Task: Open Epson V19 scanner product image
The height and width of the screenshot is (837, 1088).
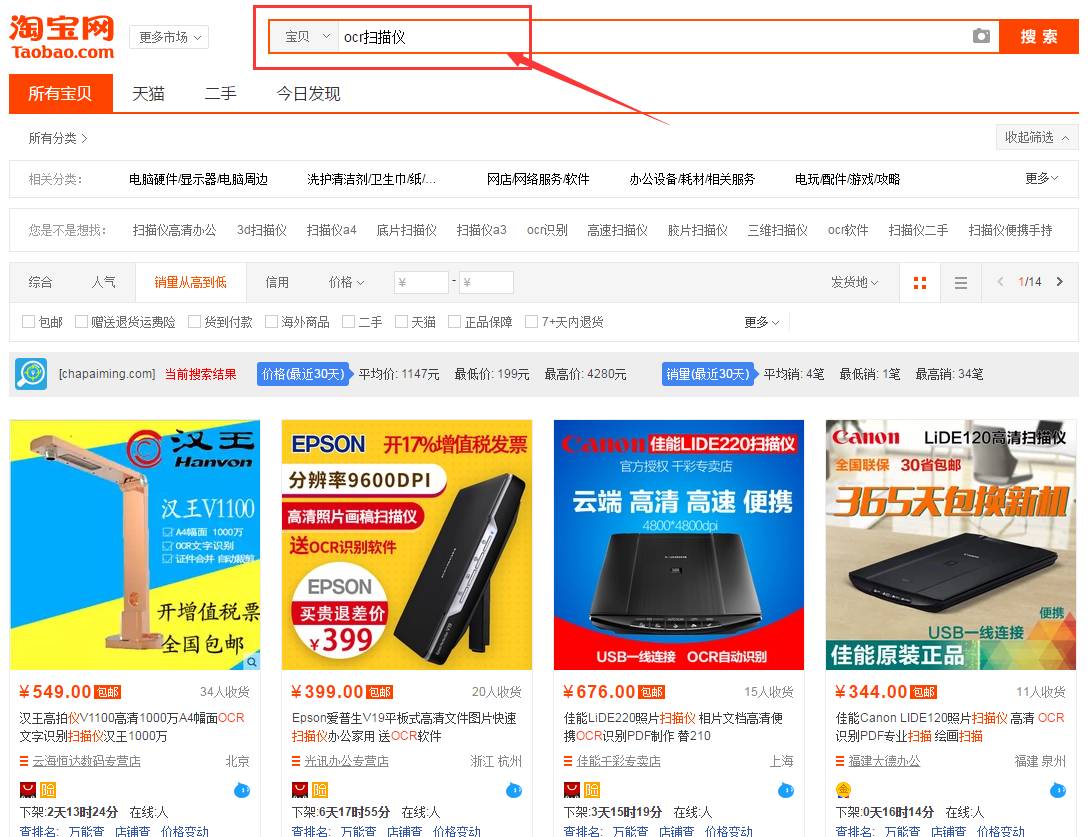Action: (x=407, y=545)
